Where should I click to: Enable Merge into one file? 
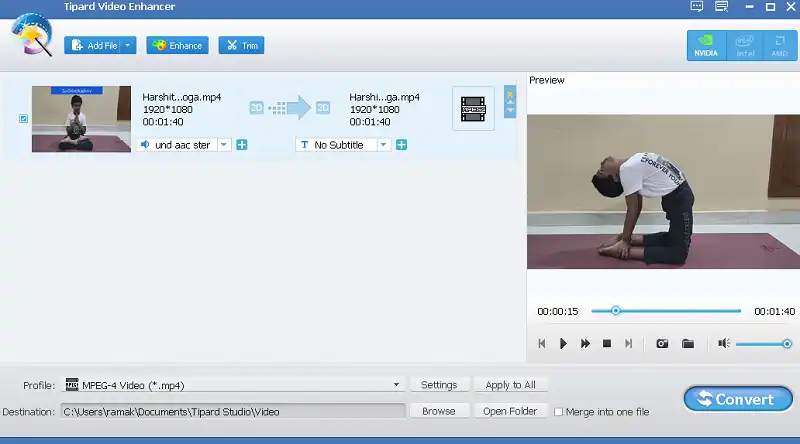(x=559, y=411)
